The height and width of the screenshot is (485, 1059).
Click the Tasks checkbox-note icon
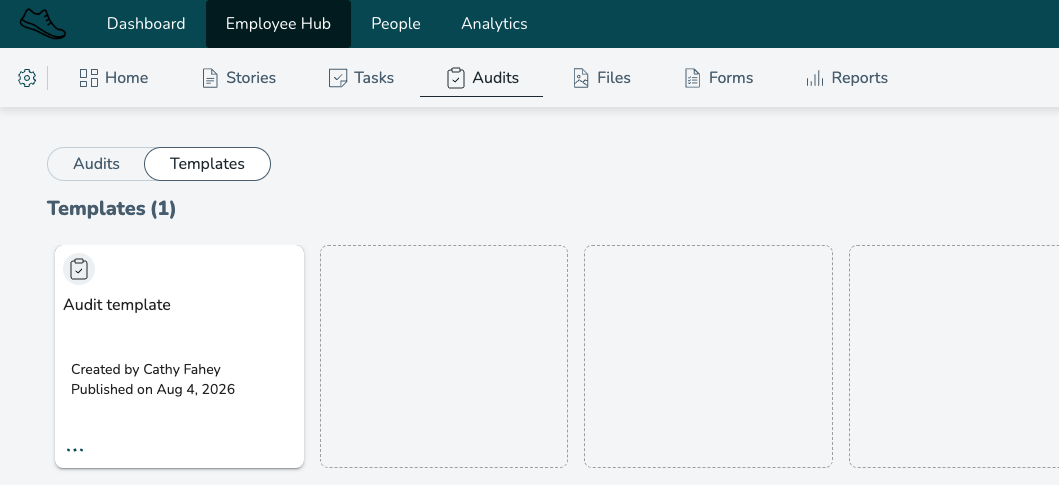coord(338,78)
